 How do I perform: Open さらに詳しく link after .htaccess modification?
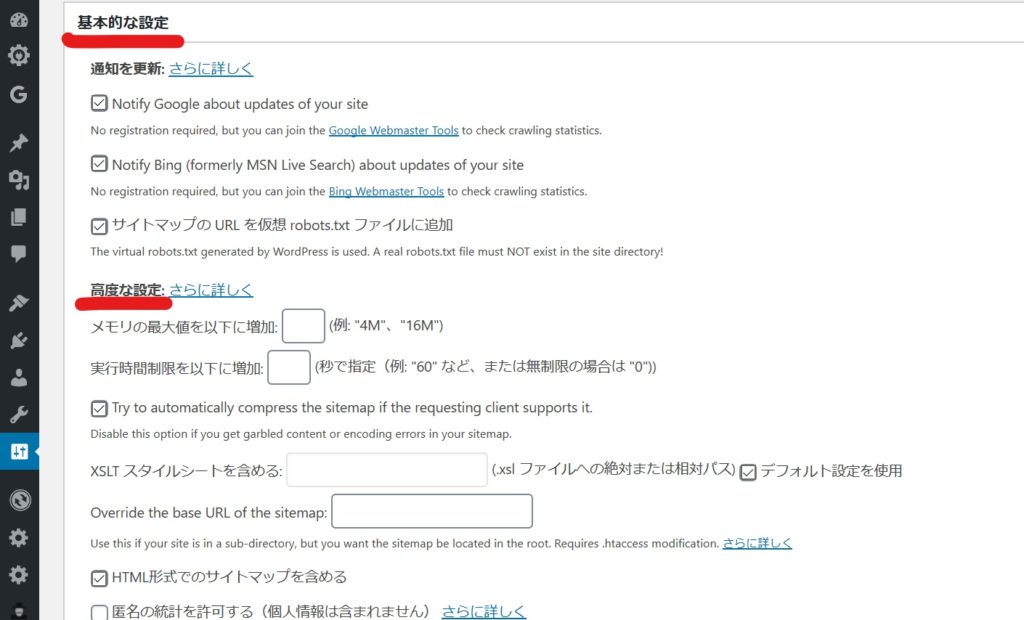757,543
